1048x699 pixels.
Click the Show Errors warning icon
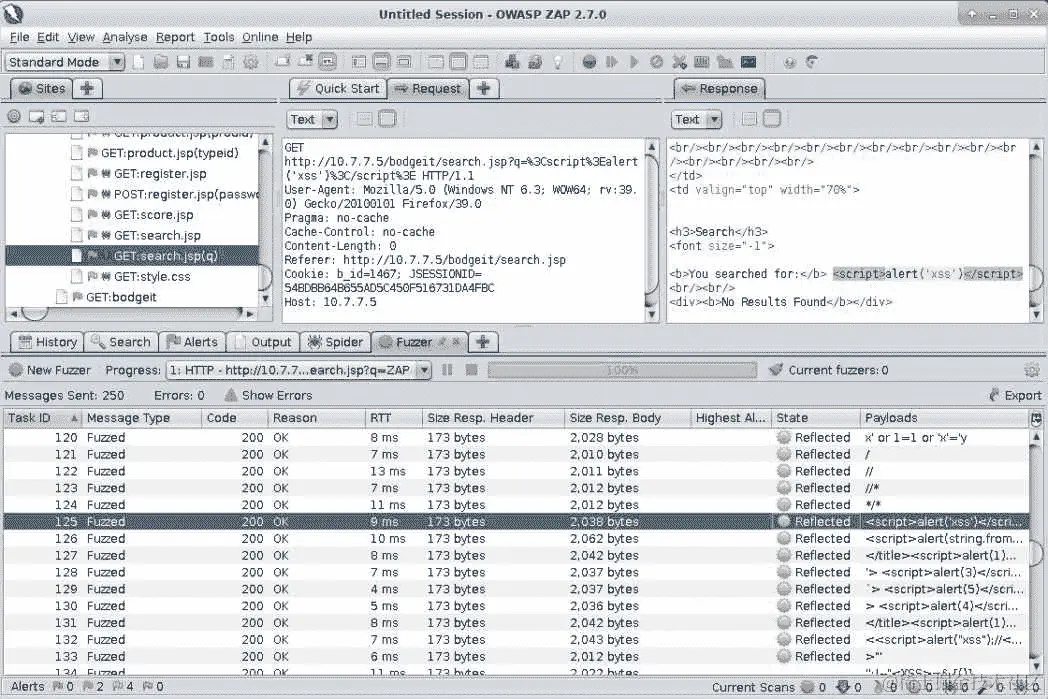click(x=231, y=395)
